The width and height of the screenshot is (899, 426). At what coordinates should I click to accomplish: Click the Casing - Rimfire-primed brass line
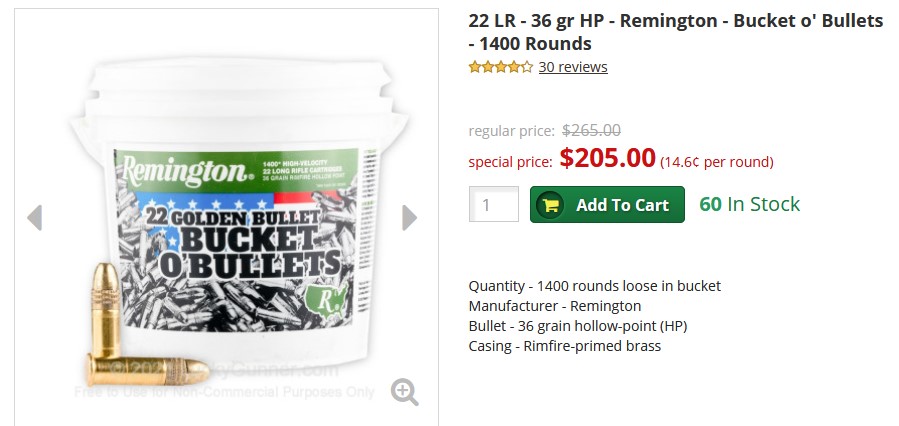(565, 346)
